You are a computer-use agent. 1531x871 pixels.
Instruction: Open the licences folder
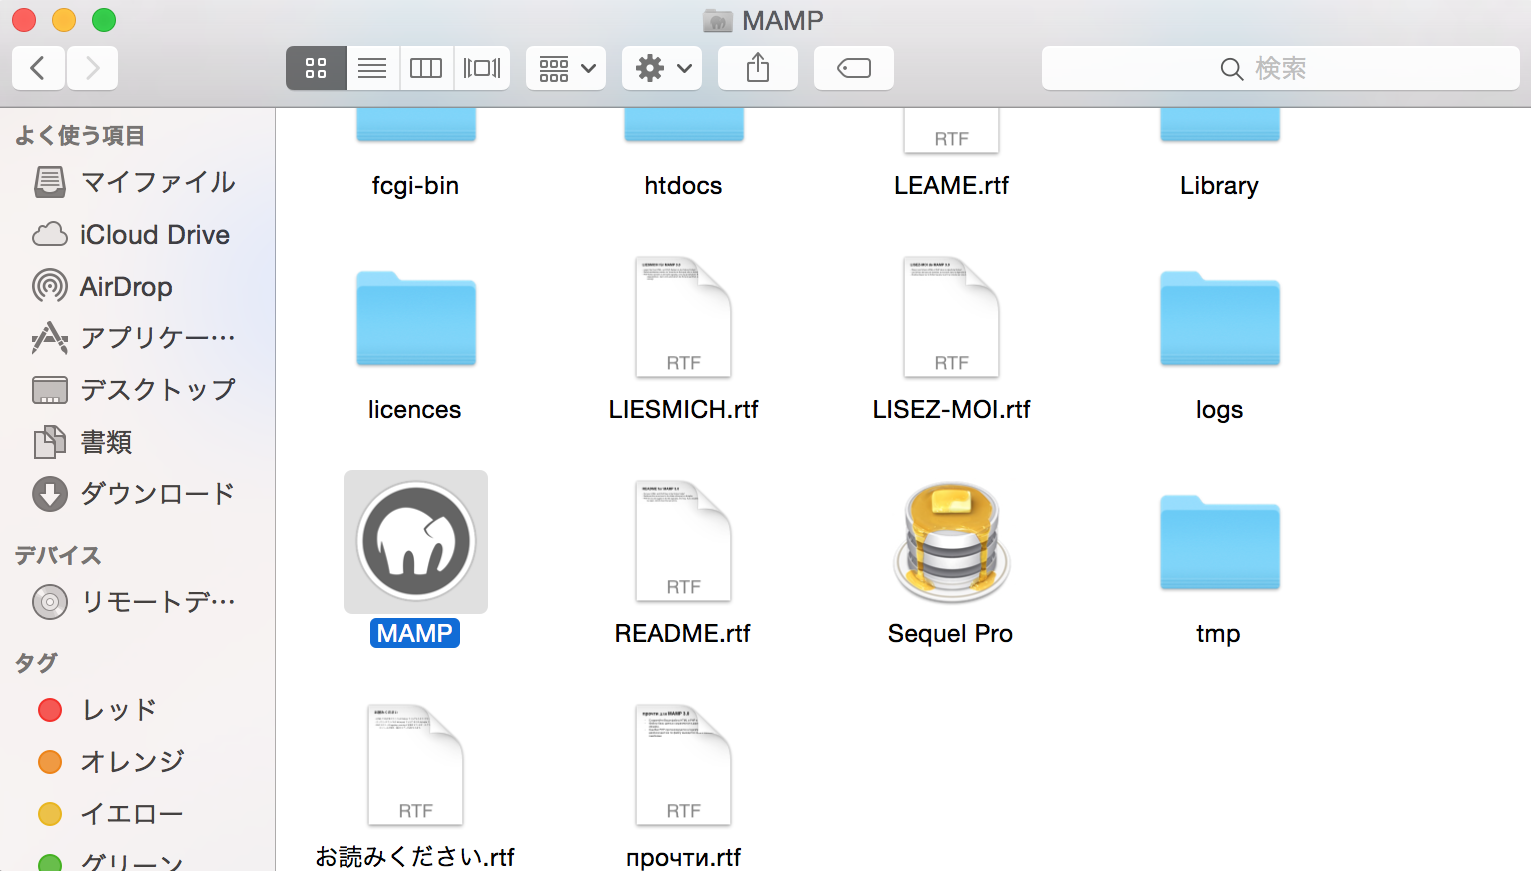tap(416, 320)
